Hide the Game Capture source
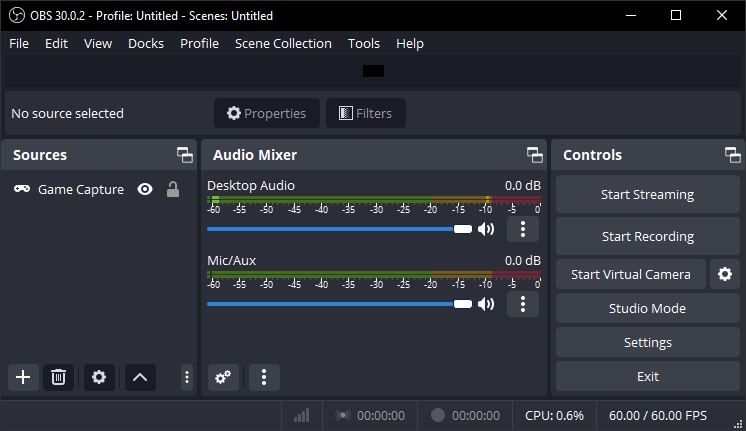Image resolution: width=746 pixels, height=431 pixels. tap(145, 189)
